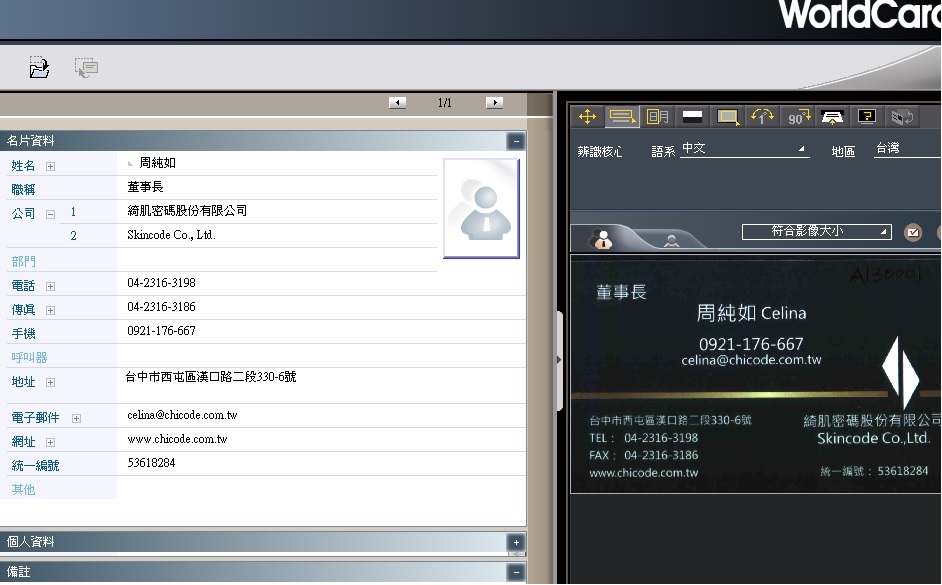
Task: Click the 辨識核心 label
Action: click(600, 152)
